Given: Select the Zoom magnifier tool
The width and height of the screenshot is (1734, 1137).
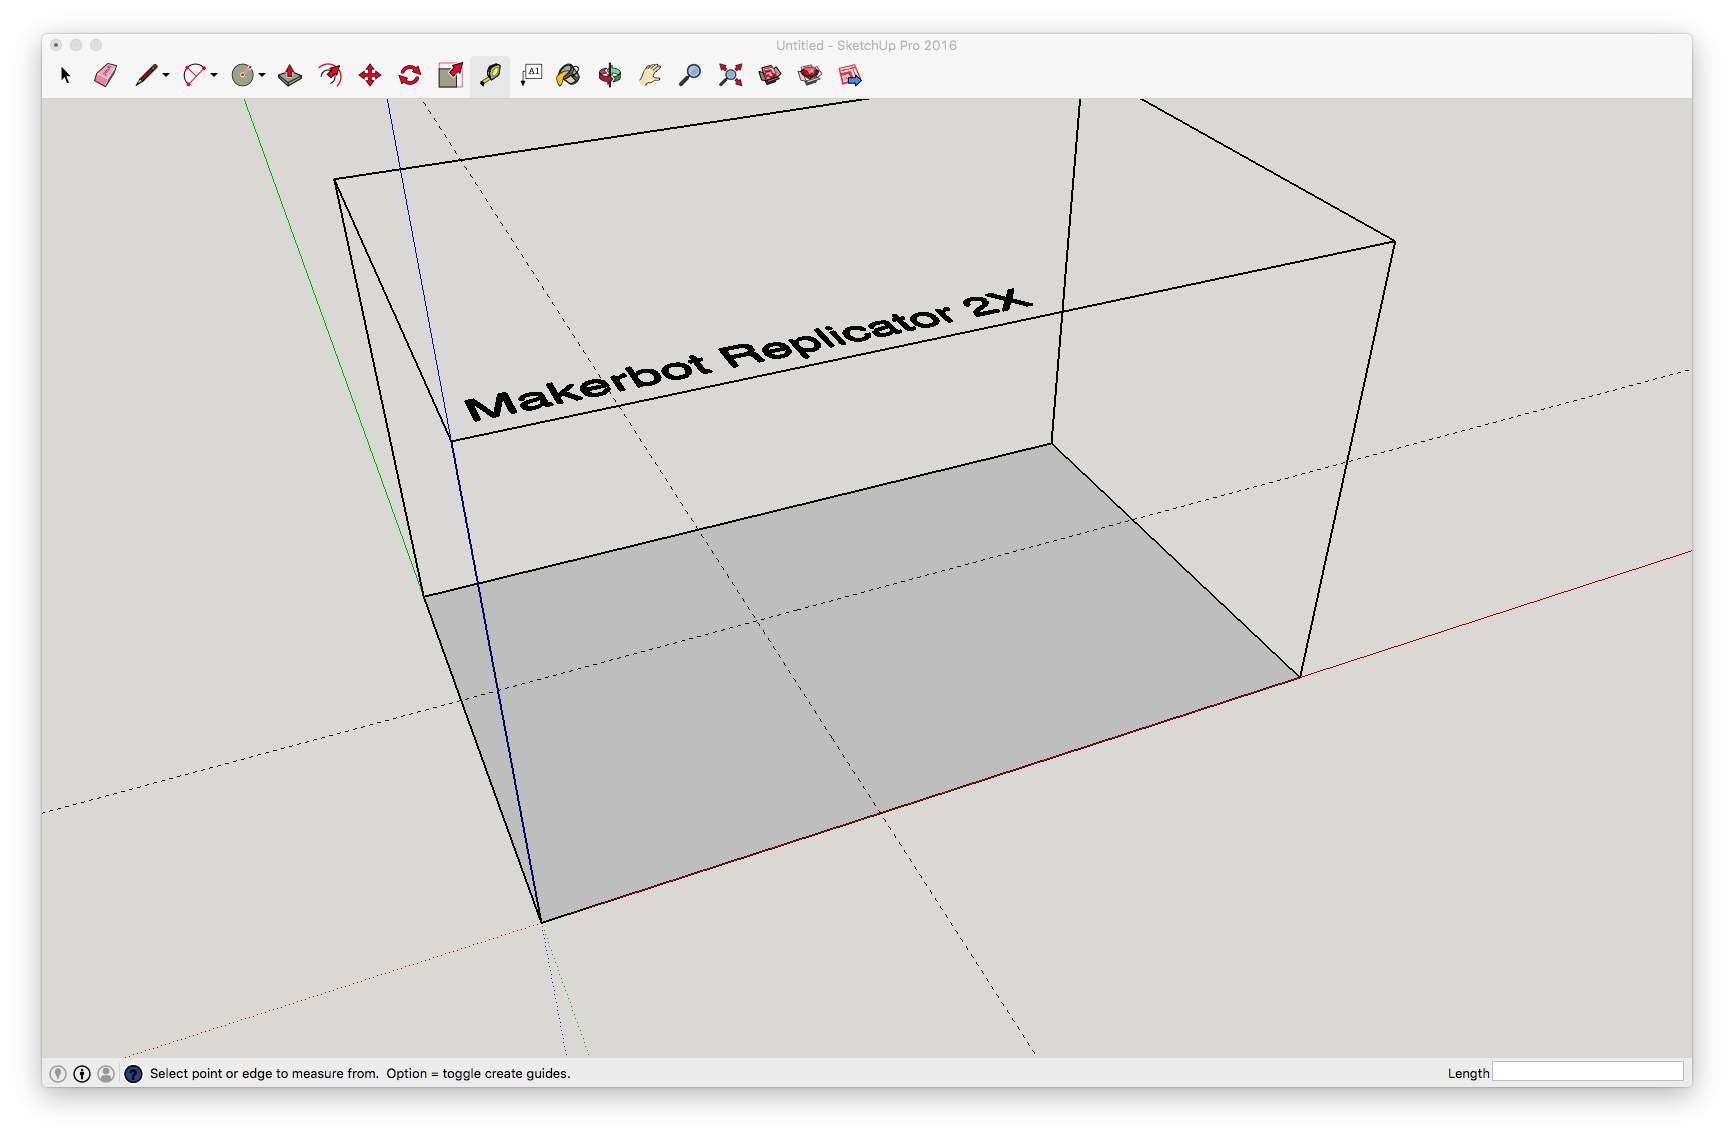Looking at the screenshot, I should tap(690, 75).
